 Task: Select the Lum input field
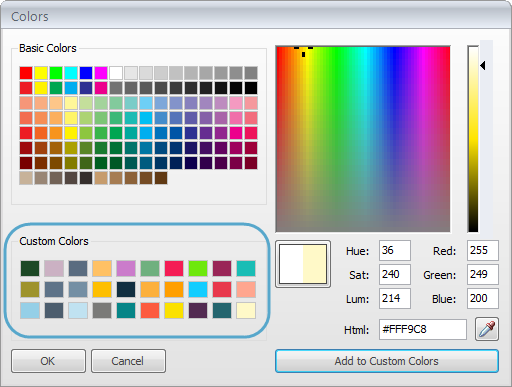point(395,298)
